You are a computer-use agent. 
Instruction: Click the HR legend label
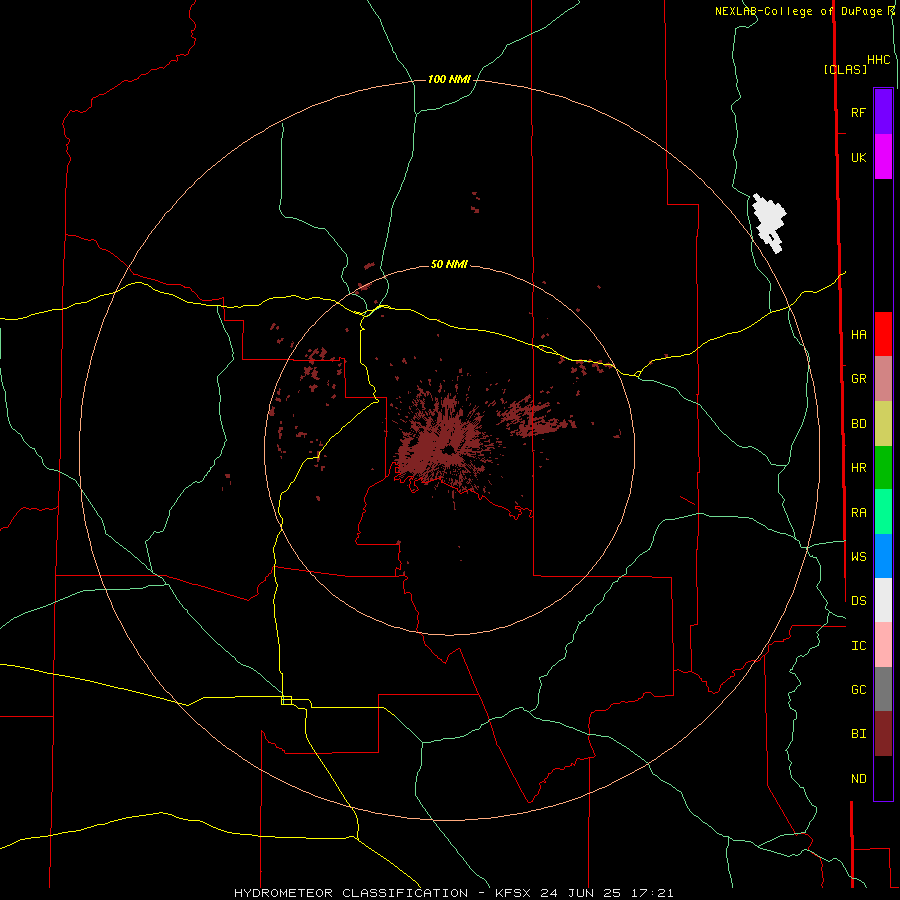(x=858, y=468)
